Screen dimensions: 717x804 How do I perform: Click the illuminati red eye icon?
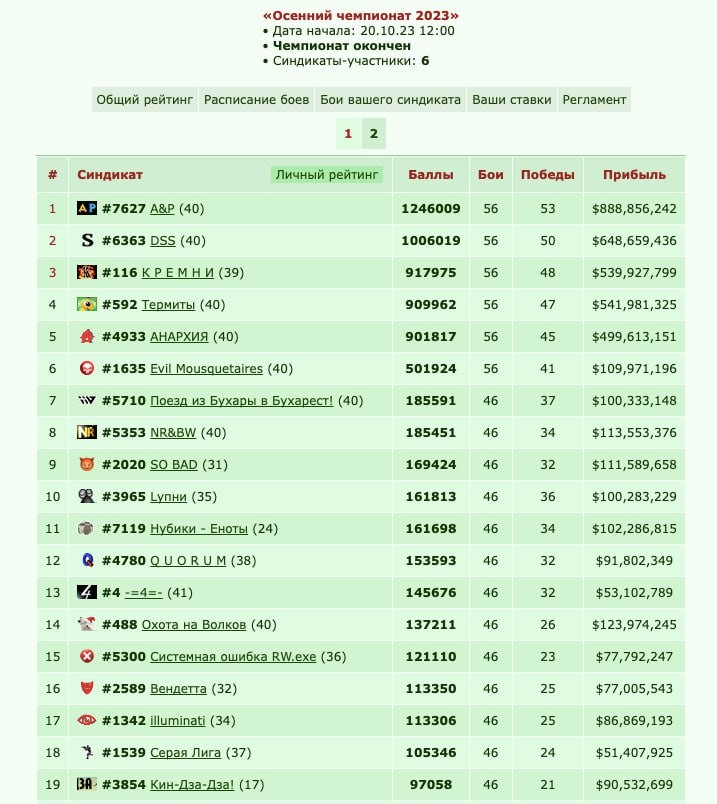[x=87, y=720]
